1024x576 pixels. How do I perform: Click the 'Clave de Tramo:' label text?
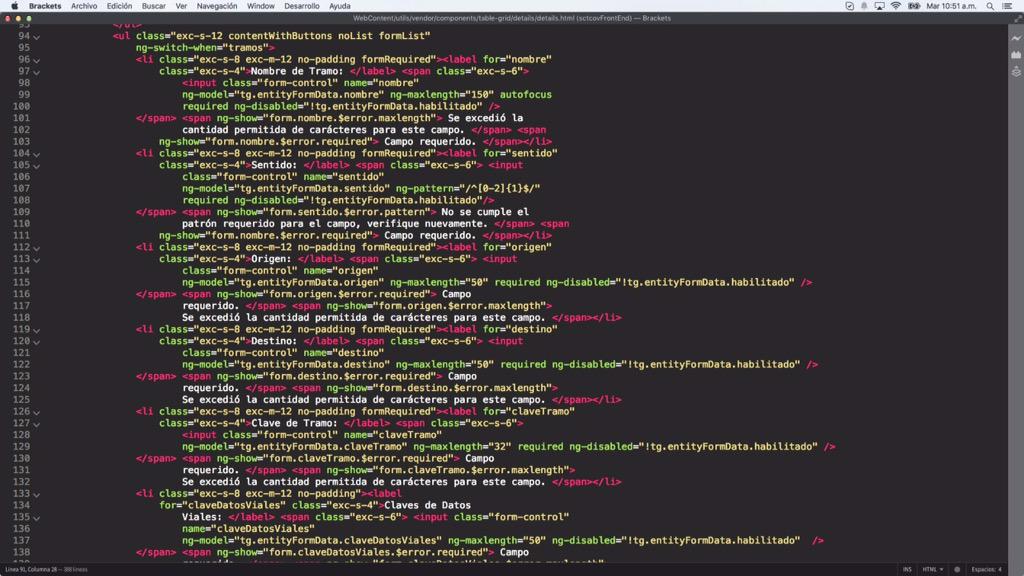click(295, 423)
